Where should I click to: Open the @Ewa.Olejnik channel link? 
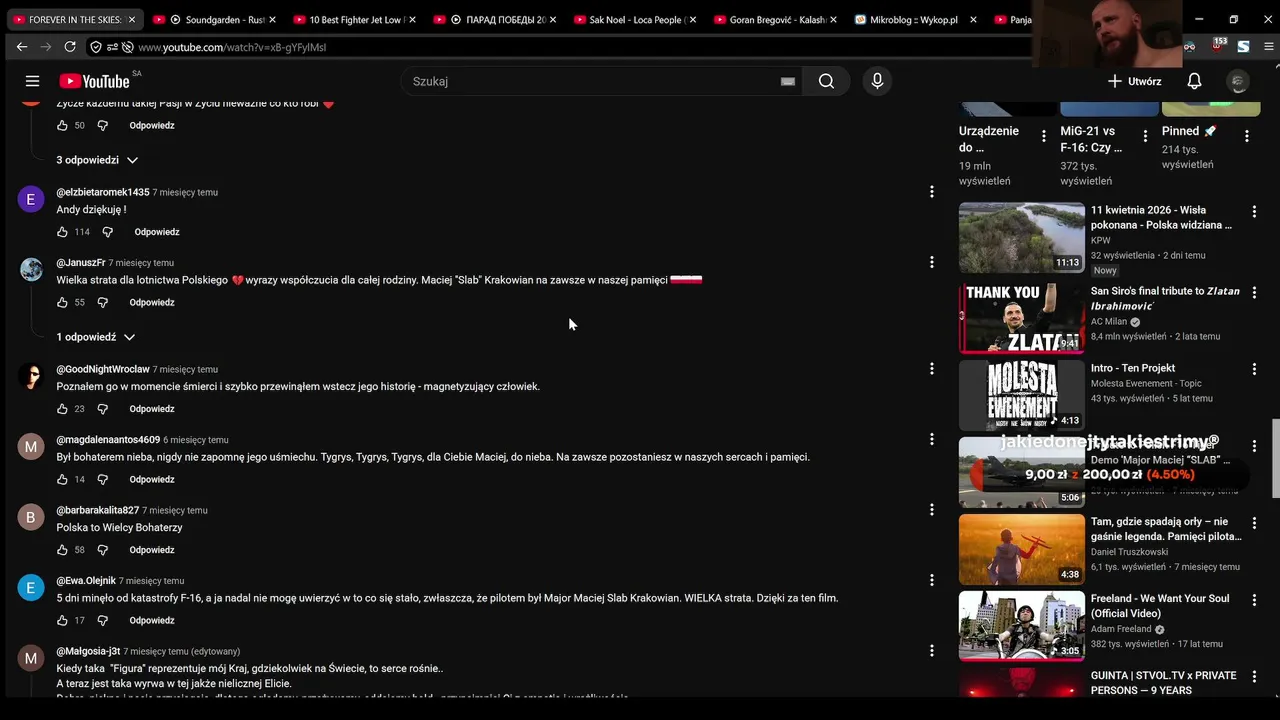86,580
